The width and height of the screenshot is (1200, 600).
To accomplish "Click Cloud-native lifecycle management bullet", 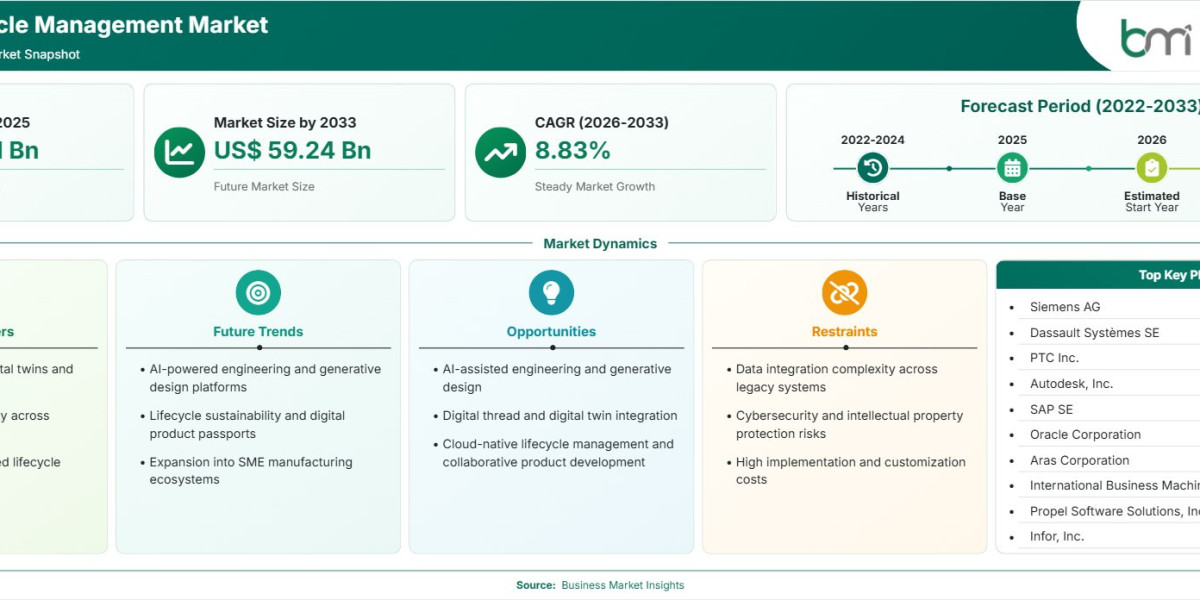I will click(558, 453).
